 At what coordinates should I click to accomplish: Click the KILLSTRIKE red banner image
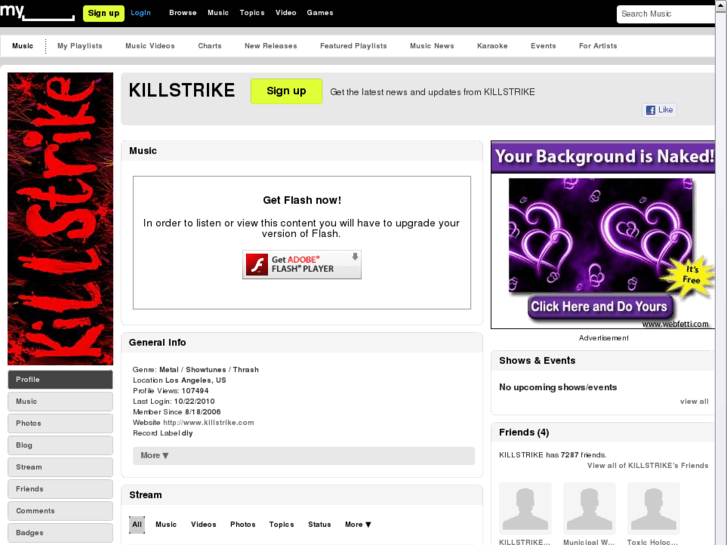[x=60, y=218]
